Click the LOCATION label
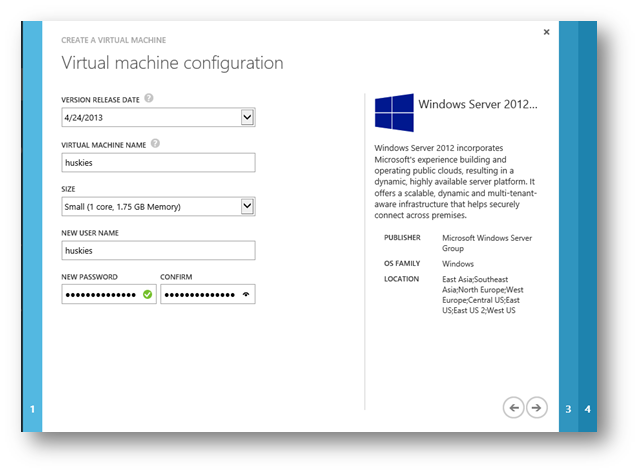Viewport: 639px width, 474px height. [x=401, y=279]
